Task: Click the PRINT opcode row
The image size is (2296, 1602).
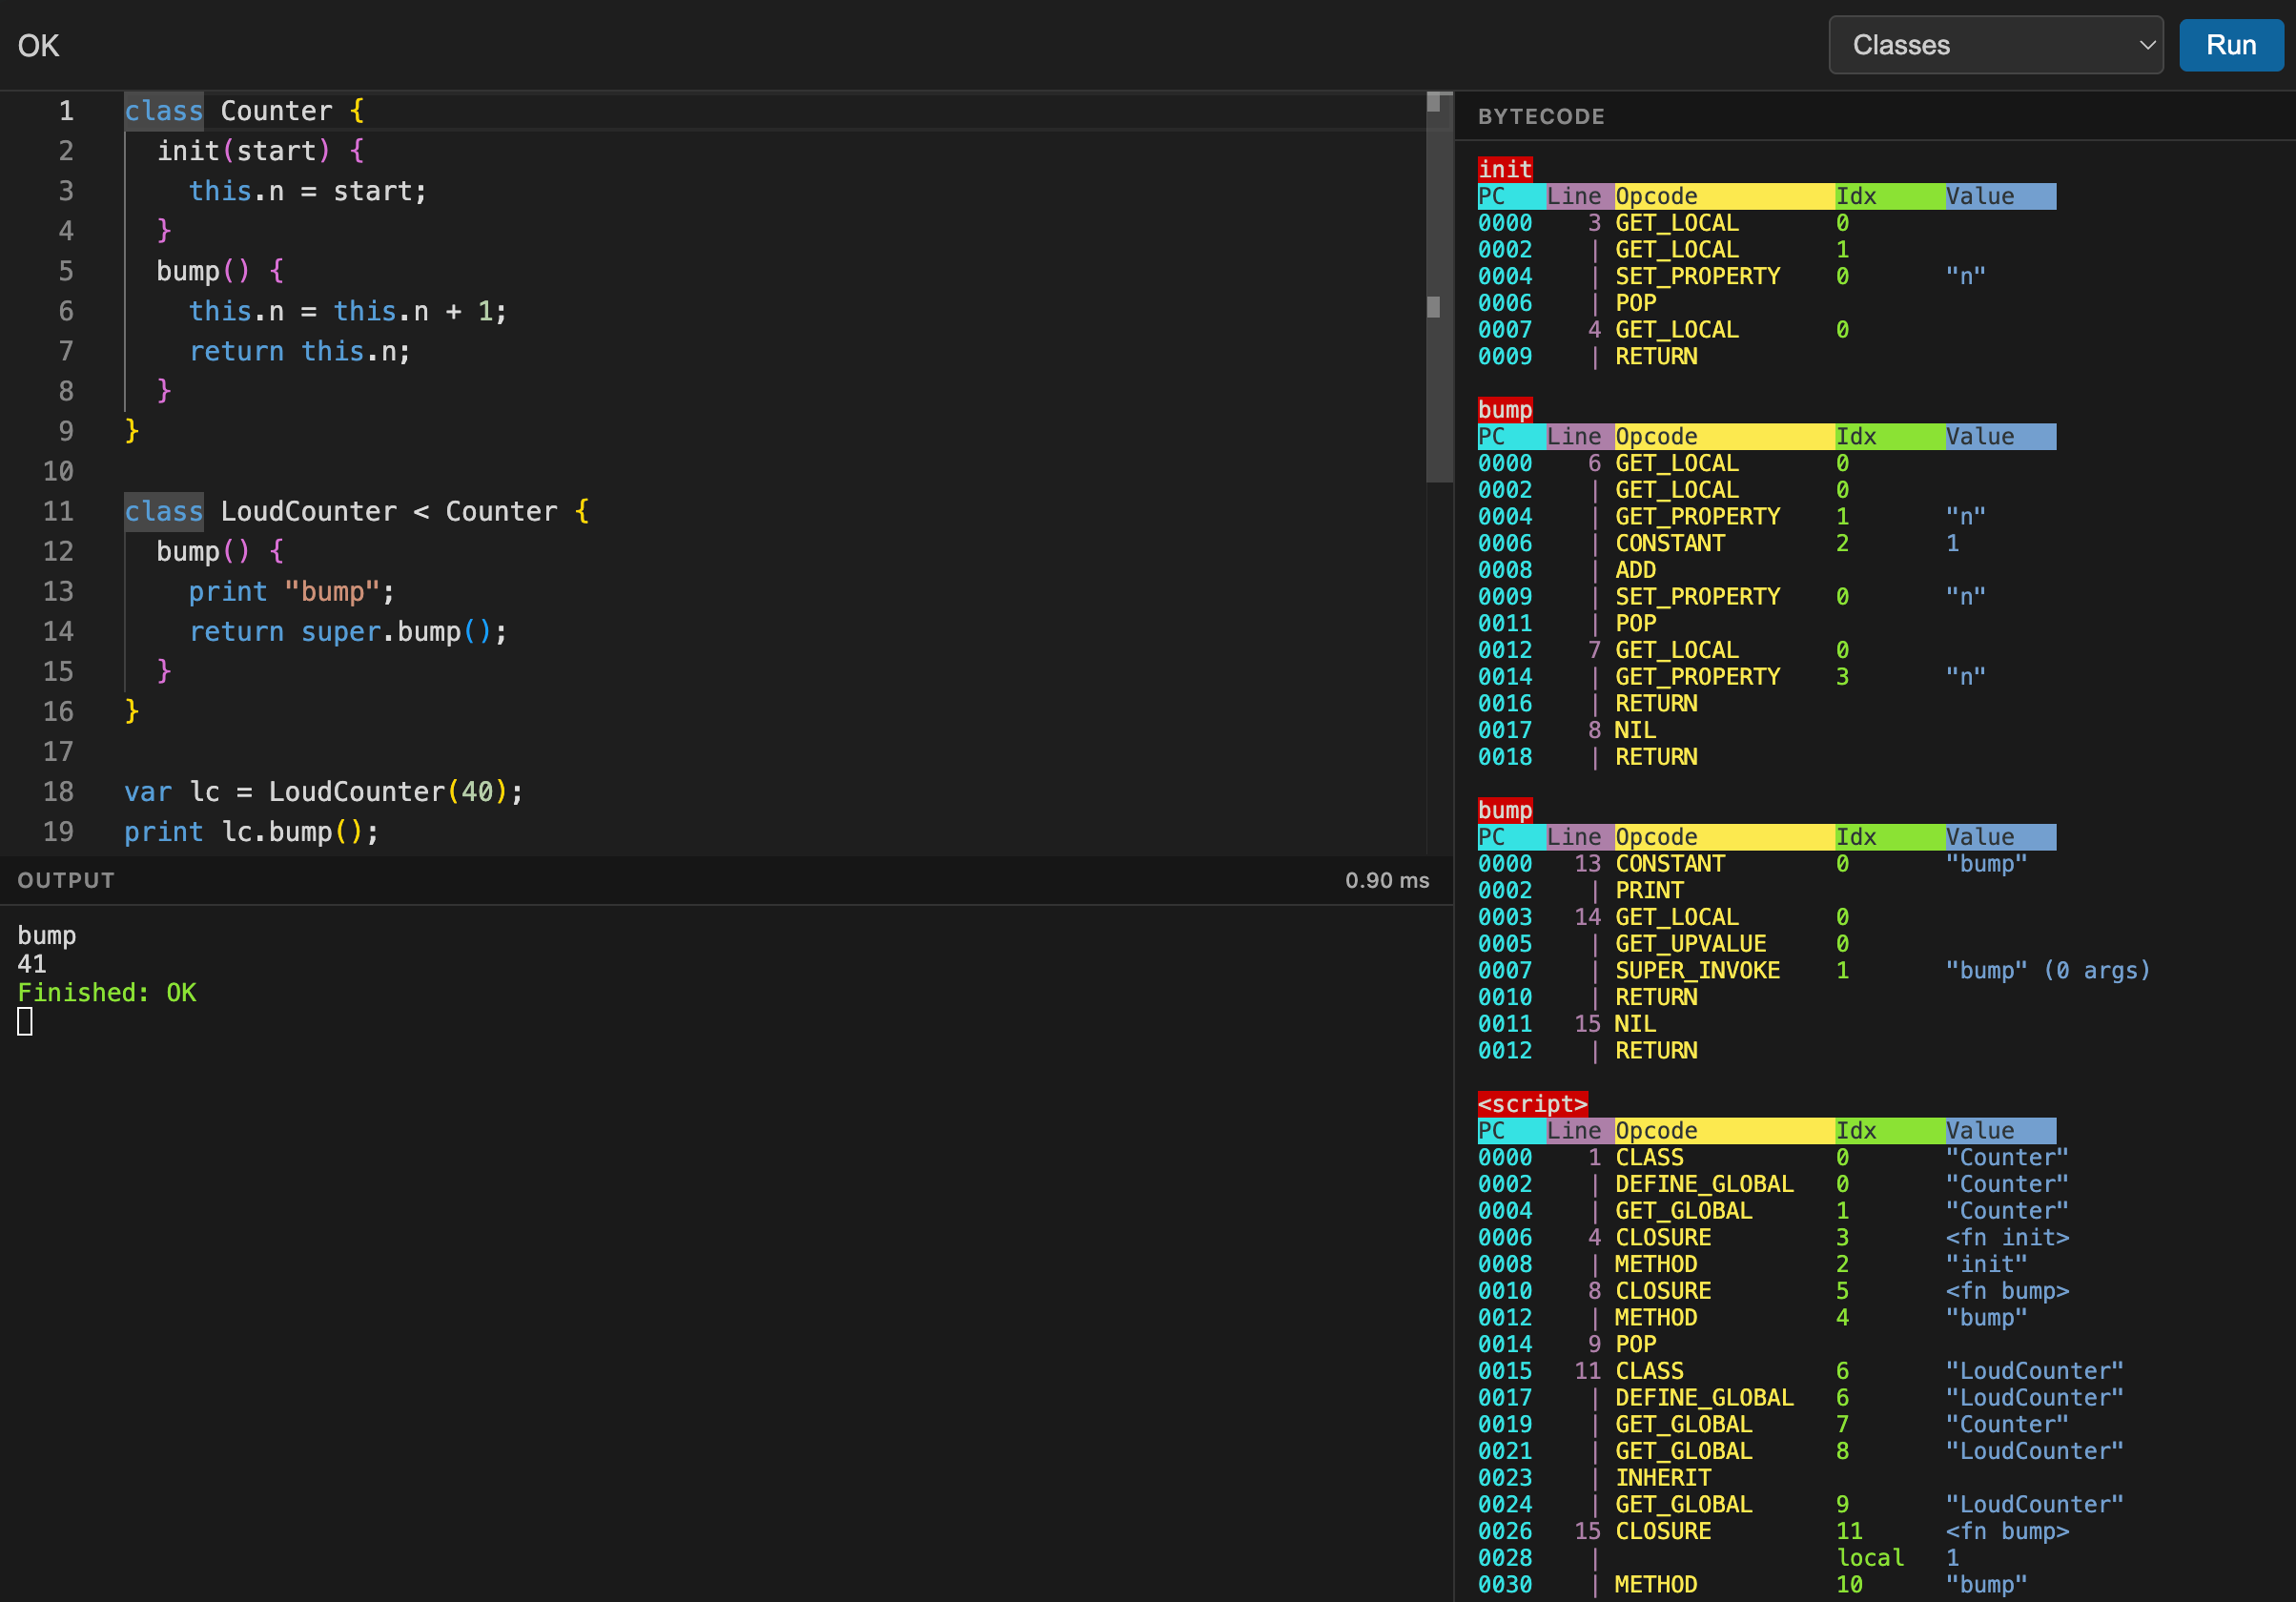Action: (x=1650, y=891)
